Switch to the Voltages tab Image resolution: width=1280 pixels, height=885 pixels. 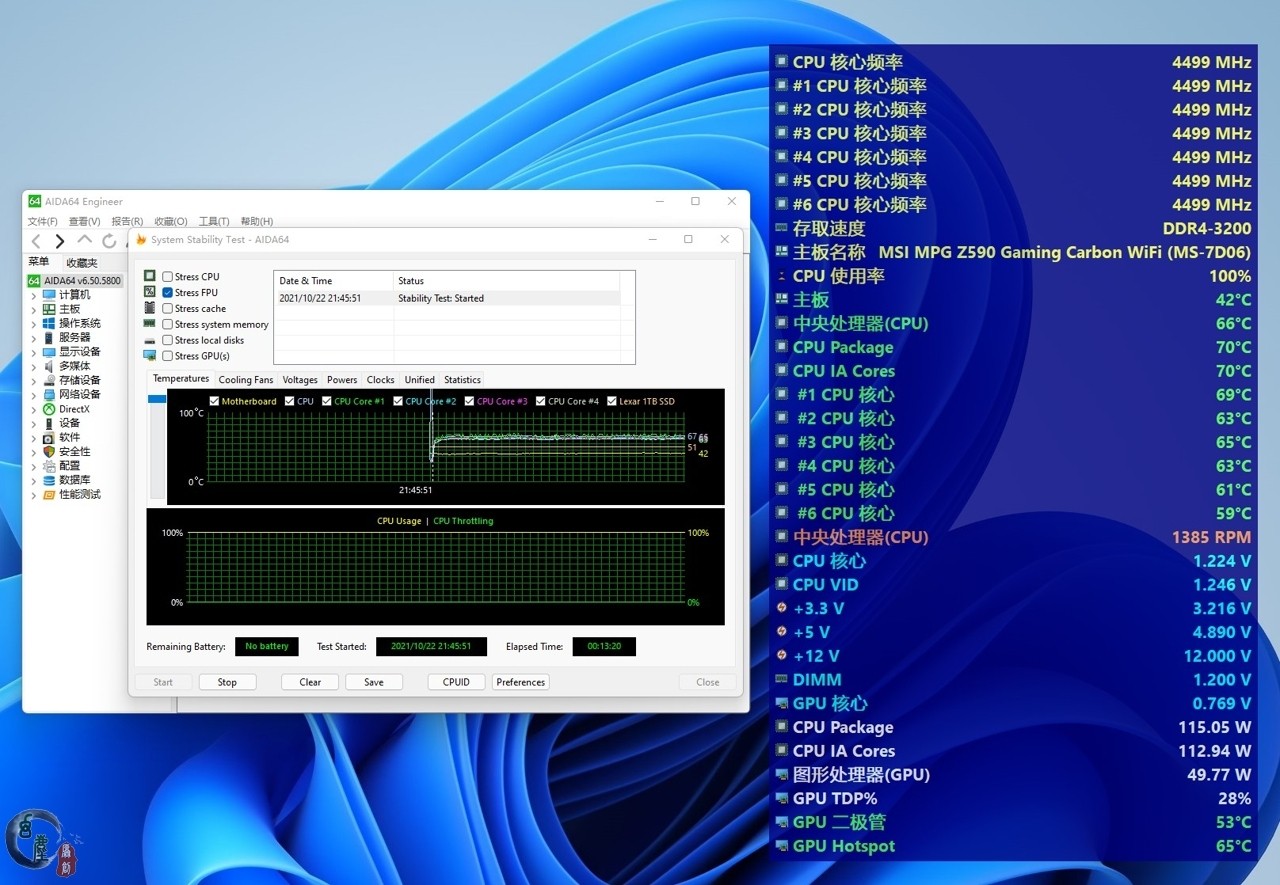[x=300, y=380]
